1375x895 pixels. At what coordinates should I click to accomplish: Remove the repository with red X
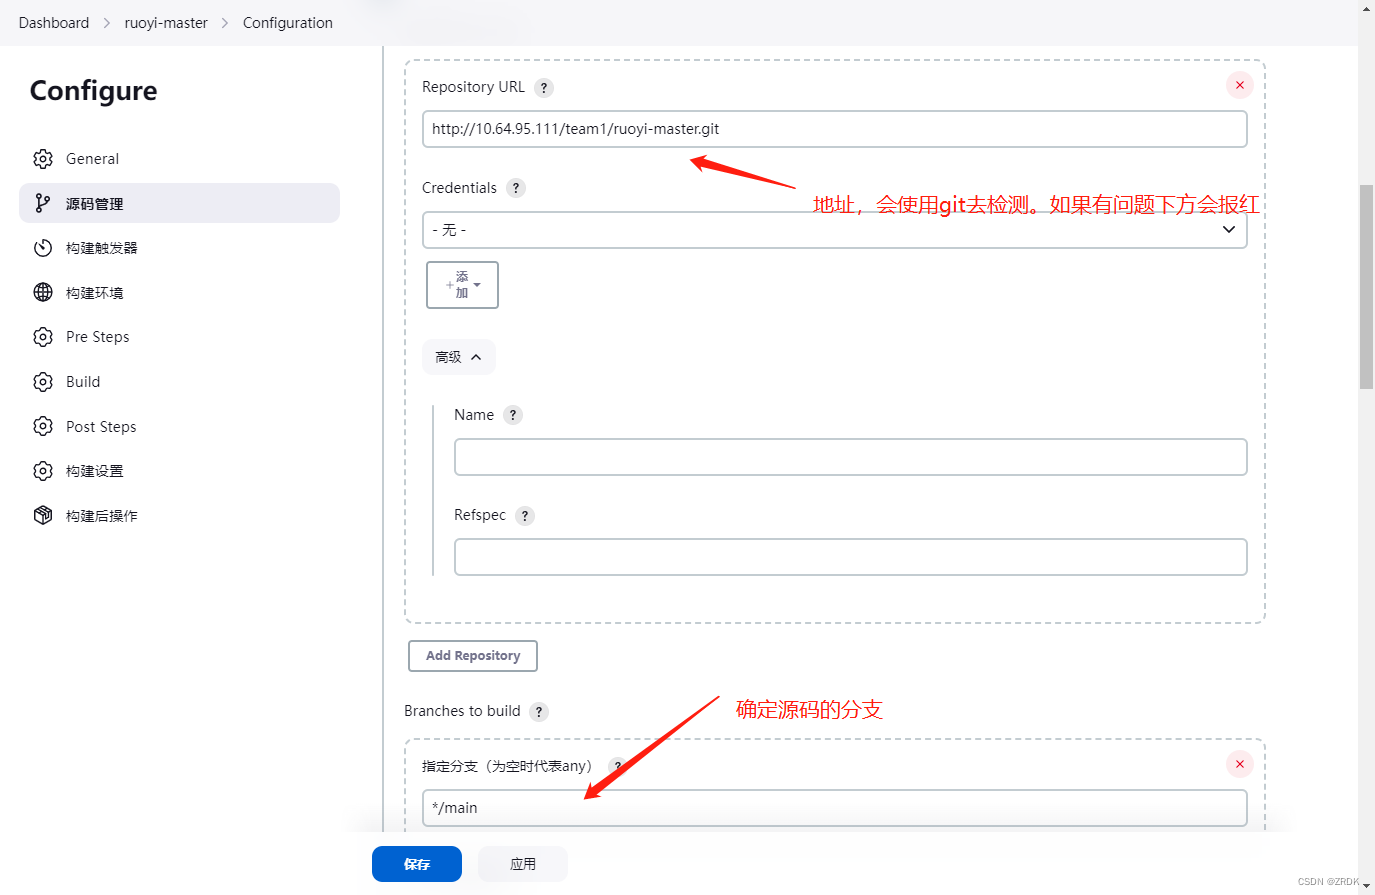click(1240, 85)
